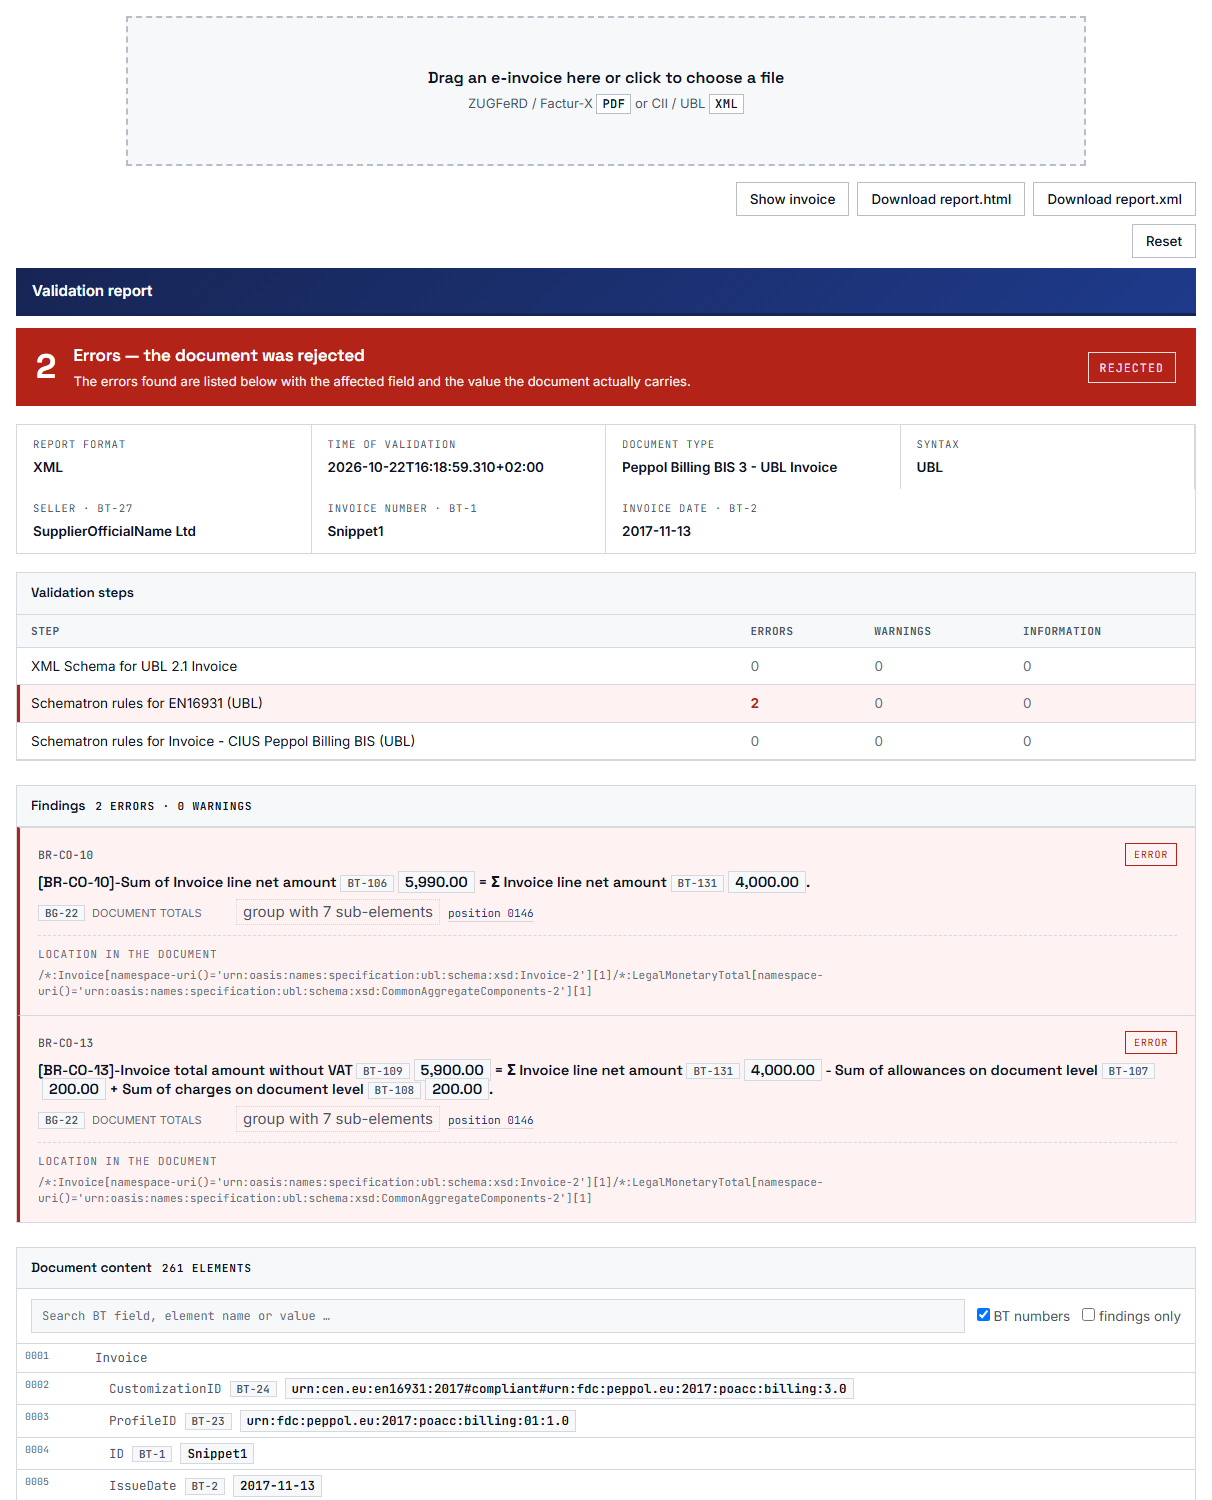The height and width of the screenshot is (1500, 1212).
Task: Select the CIUS Peppol Billing BIS row
Action: tap(606, 741)
